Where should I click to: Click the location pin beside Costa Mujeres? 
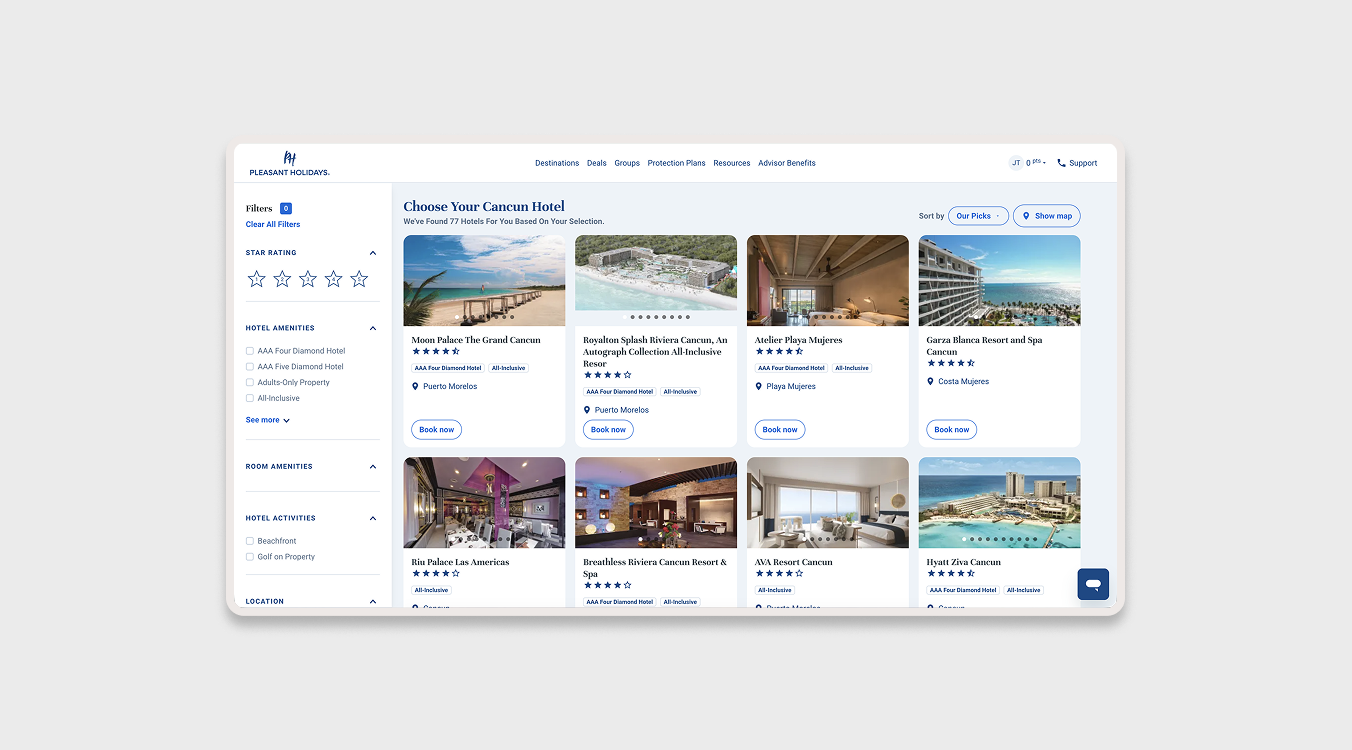coord(930,381)
